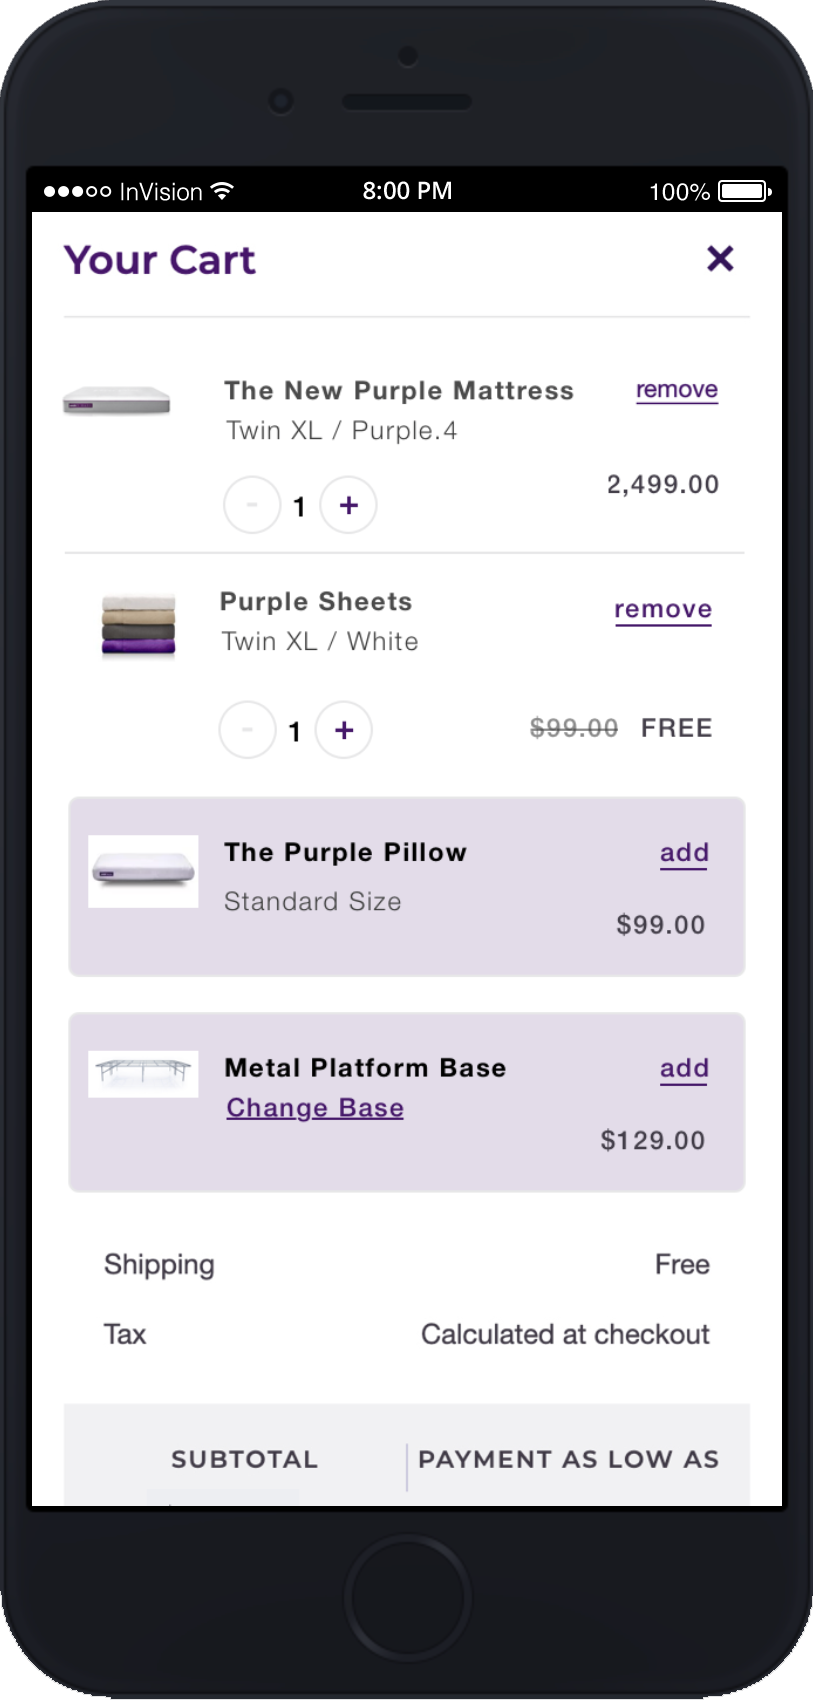Viewport: 813px width, 1700px height.
Task: Click The Purple Pillow product title
Action: click(x=345, y=853)
